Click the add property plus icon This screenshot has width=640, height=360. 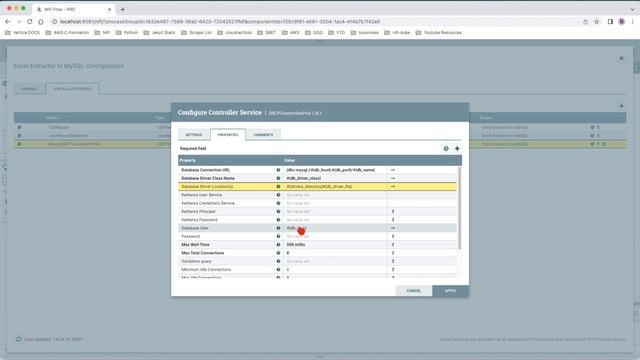coord(457,149)
